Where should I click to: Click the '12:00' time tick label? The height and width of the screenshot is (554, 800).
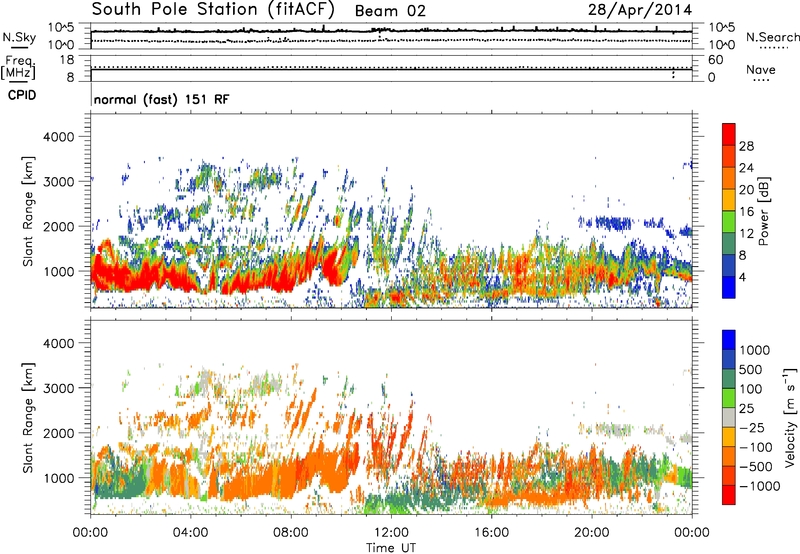(391, 533)
